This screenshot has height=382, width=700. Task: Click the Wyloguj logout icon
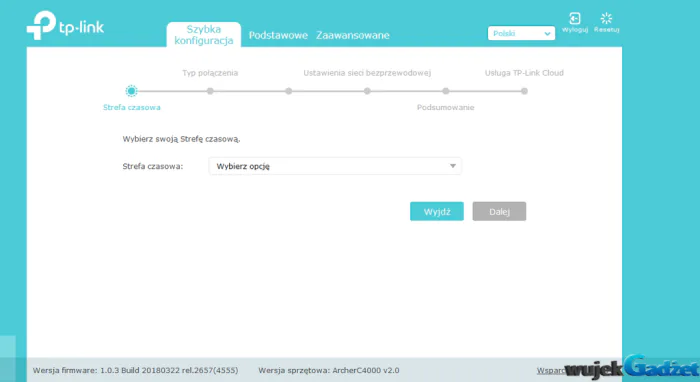tap(575, 19)
